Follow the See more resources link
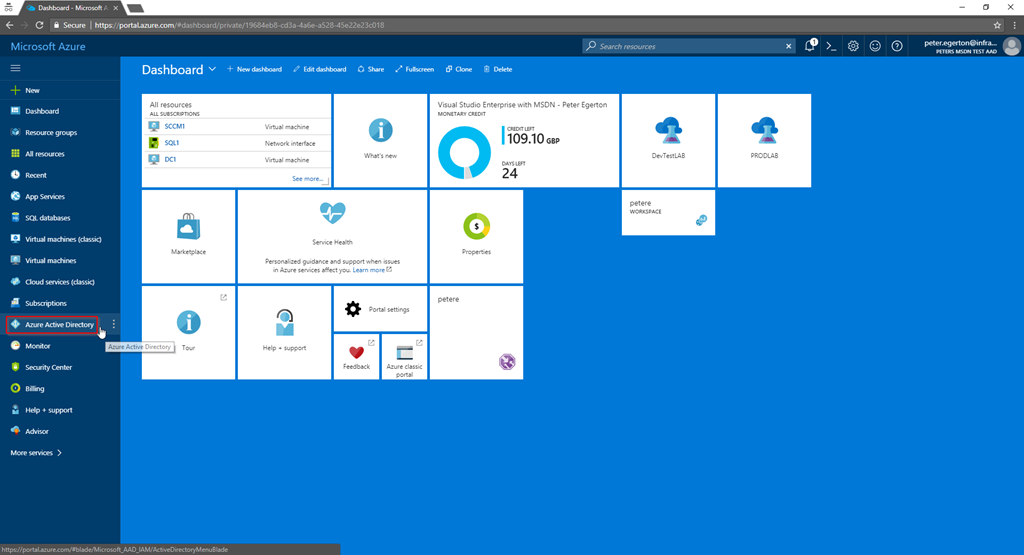This screenshot has width=1024, height=555. pyautogui.click(x=307, y=179)
